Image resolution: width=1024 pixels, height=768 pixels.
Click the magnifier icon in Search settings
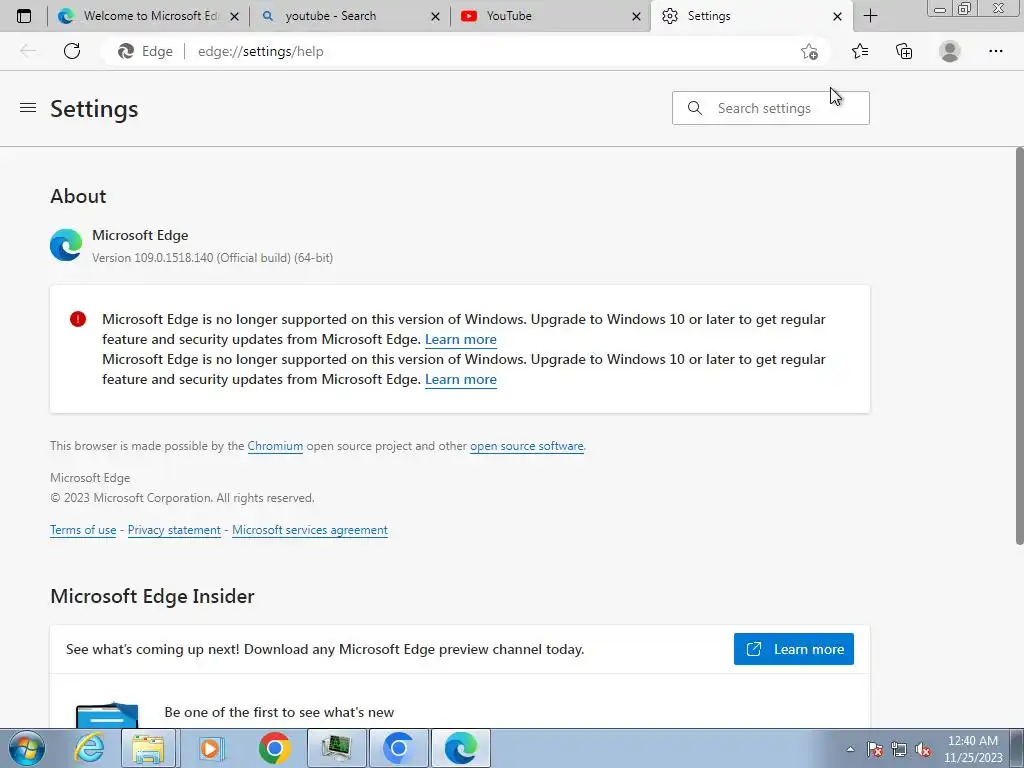[695, 108]
